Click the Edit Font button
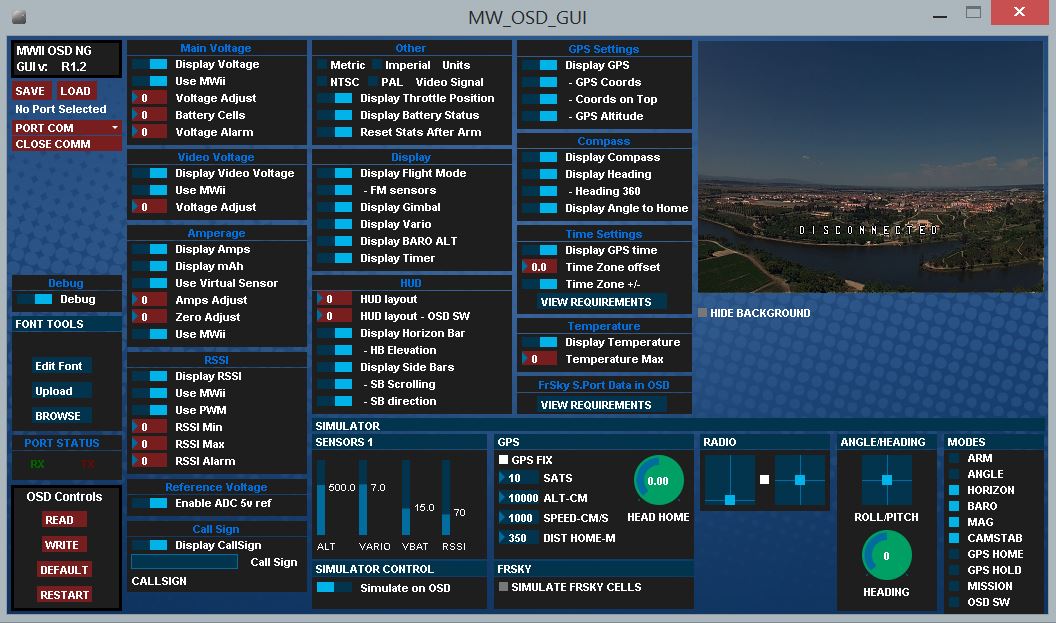Viewport: 1056px width, 623px height. point(59,366)
